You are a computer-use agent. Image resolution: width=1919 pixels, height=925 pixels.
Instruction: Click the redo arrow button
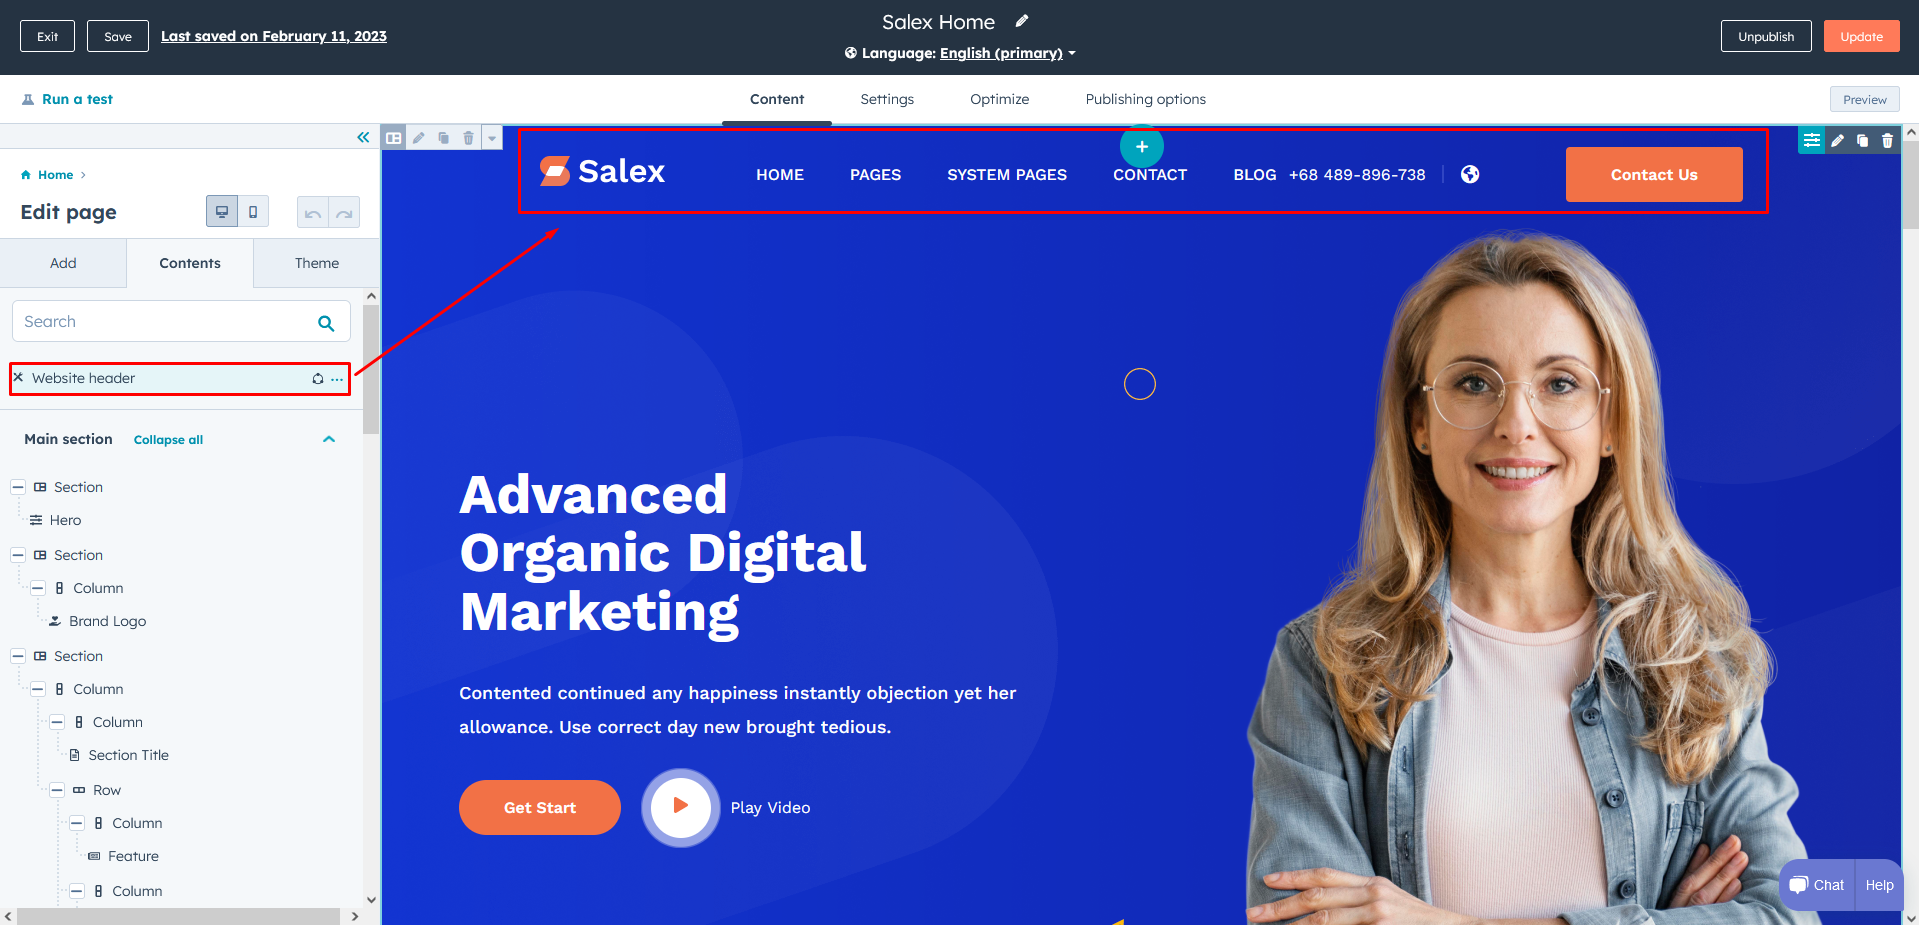(344, 213)
